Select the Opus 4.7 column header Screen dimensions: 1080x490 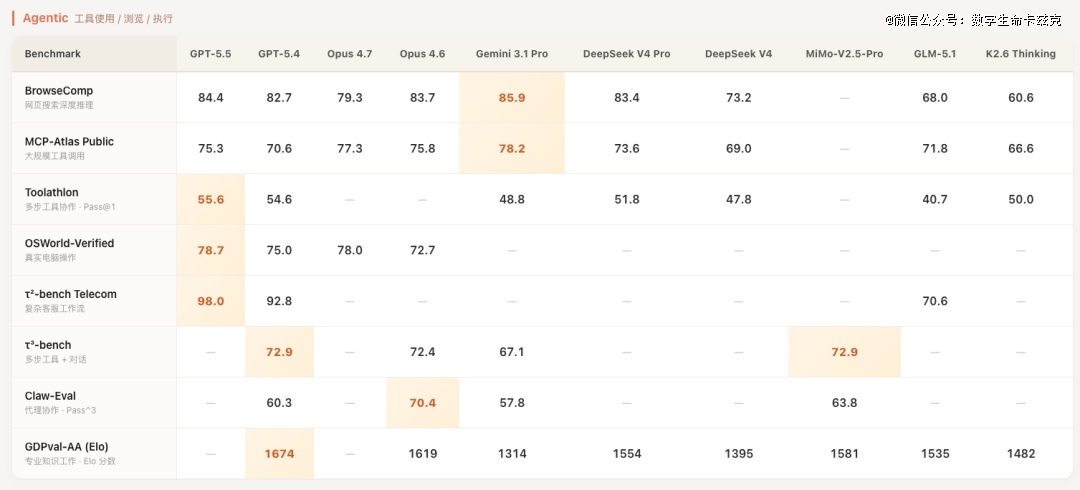(x=349, y=54)
